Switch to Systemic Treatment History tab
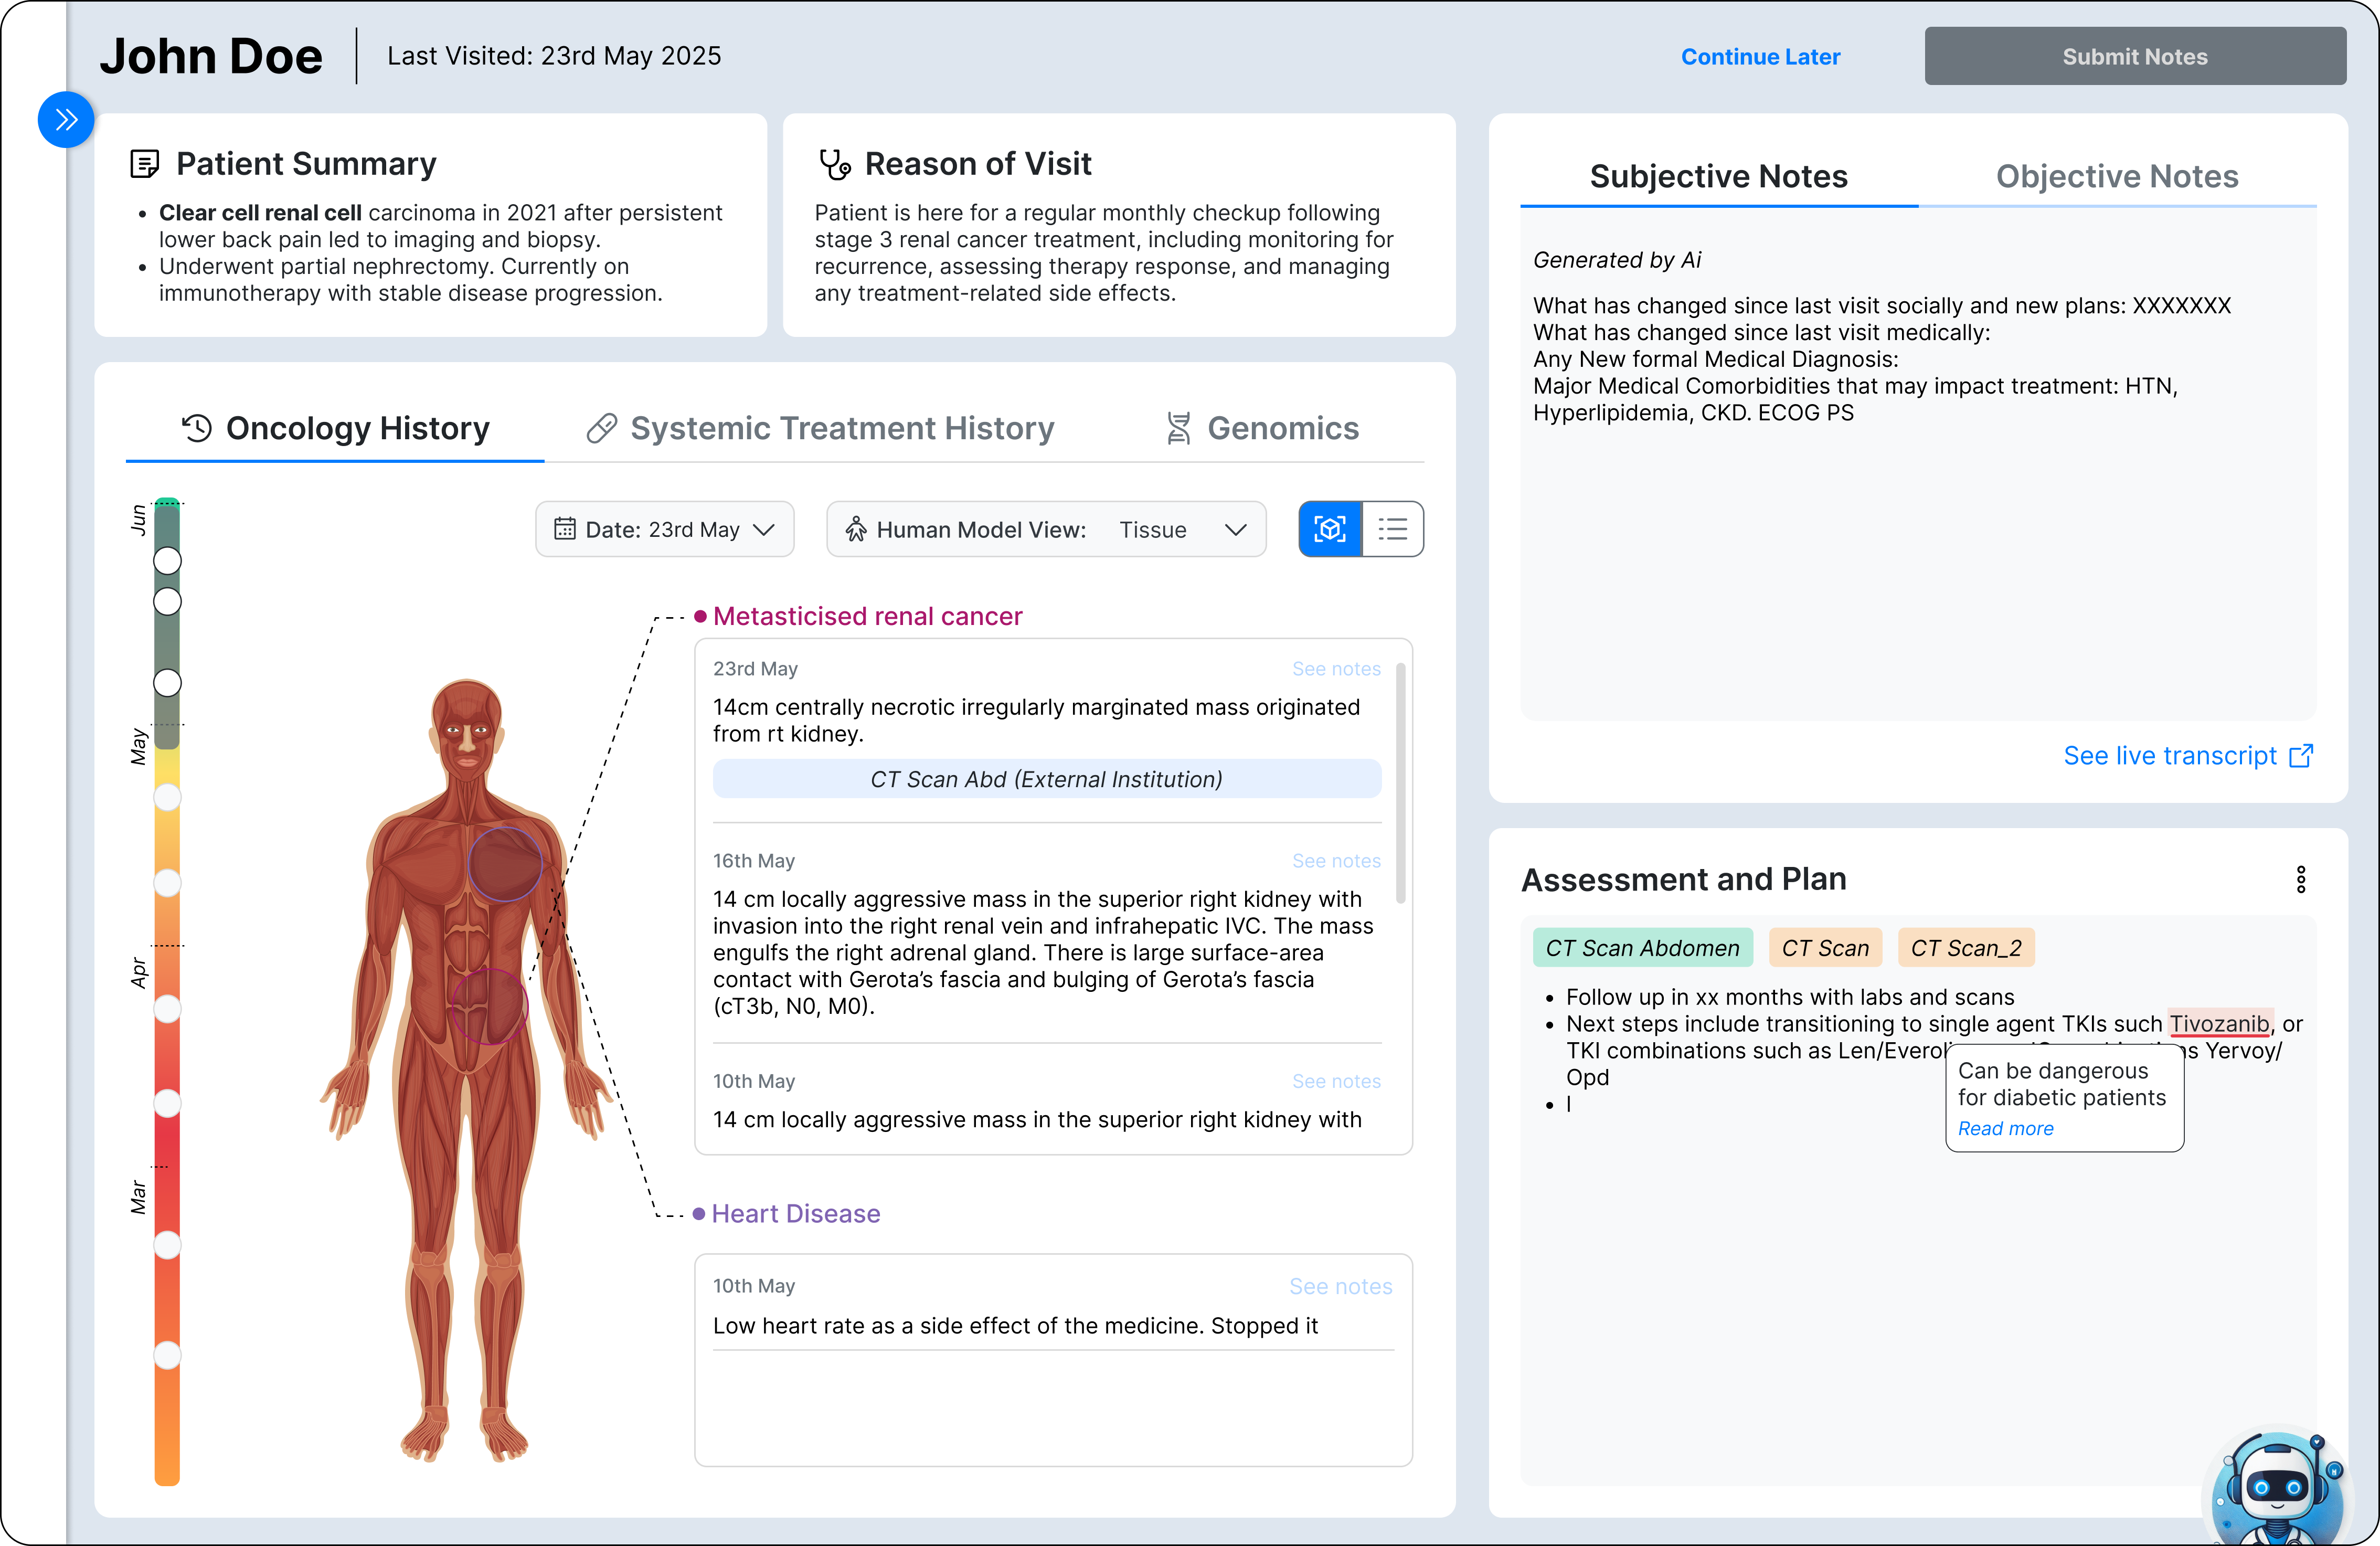 [841, 428]
